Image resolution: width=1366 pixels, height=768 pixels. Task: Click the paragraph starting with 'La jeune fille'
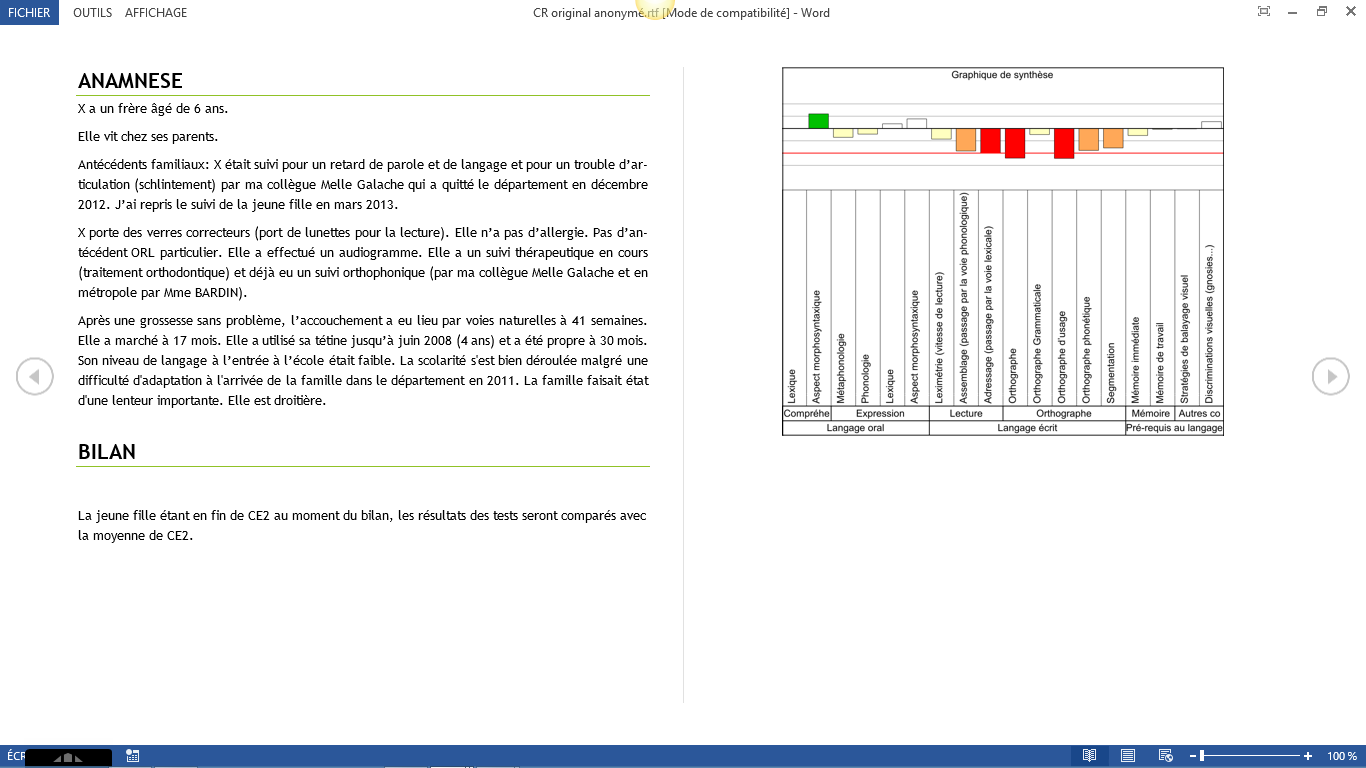(362, 525)
